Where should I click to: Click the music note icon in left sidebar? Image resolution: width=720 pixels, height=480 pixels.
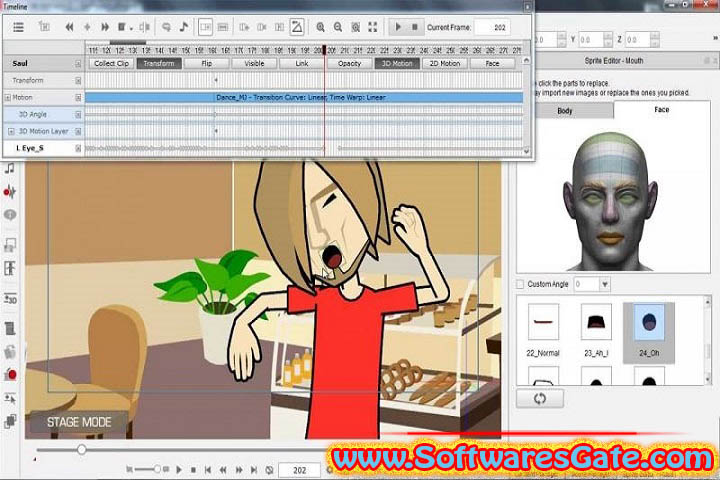(x=10, y=169)
